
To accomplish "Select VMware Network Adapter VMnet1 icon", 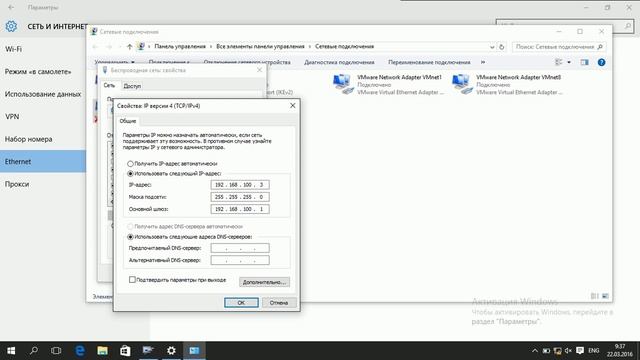I will pos(342,84).
